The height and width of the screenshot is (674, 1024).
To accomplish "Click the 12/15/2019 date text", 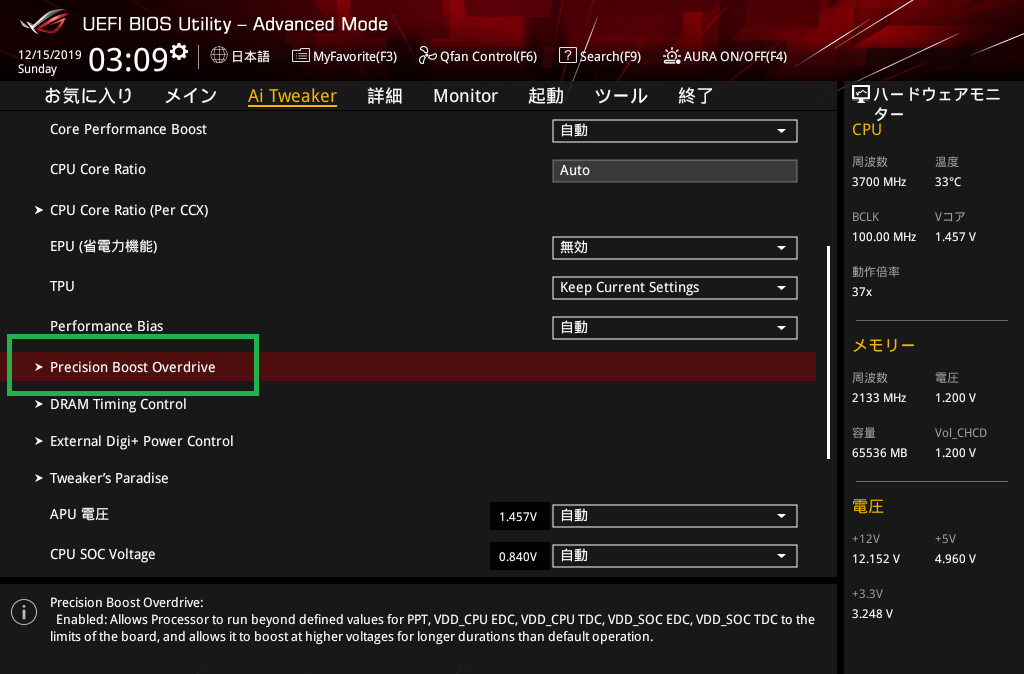I will click(50, 55).
